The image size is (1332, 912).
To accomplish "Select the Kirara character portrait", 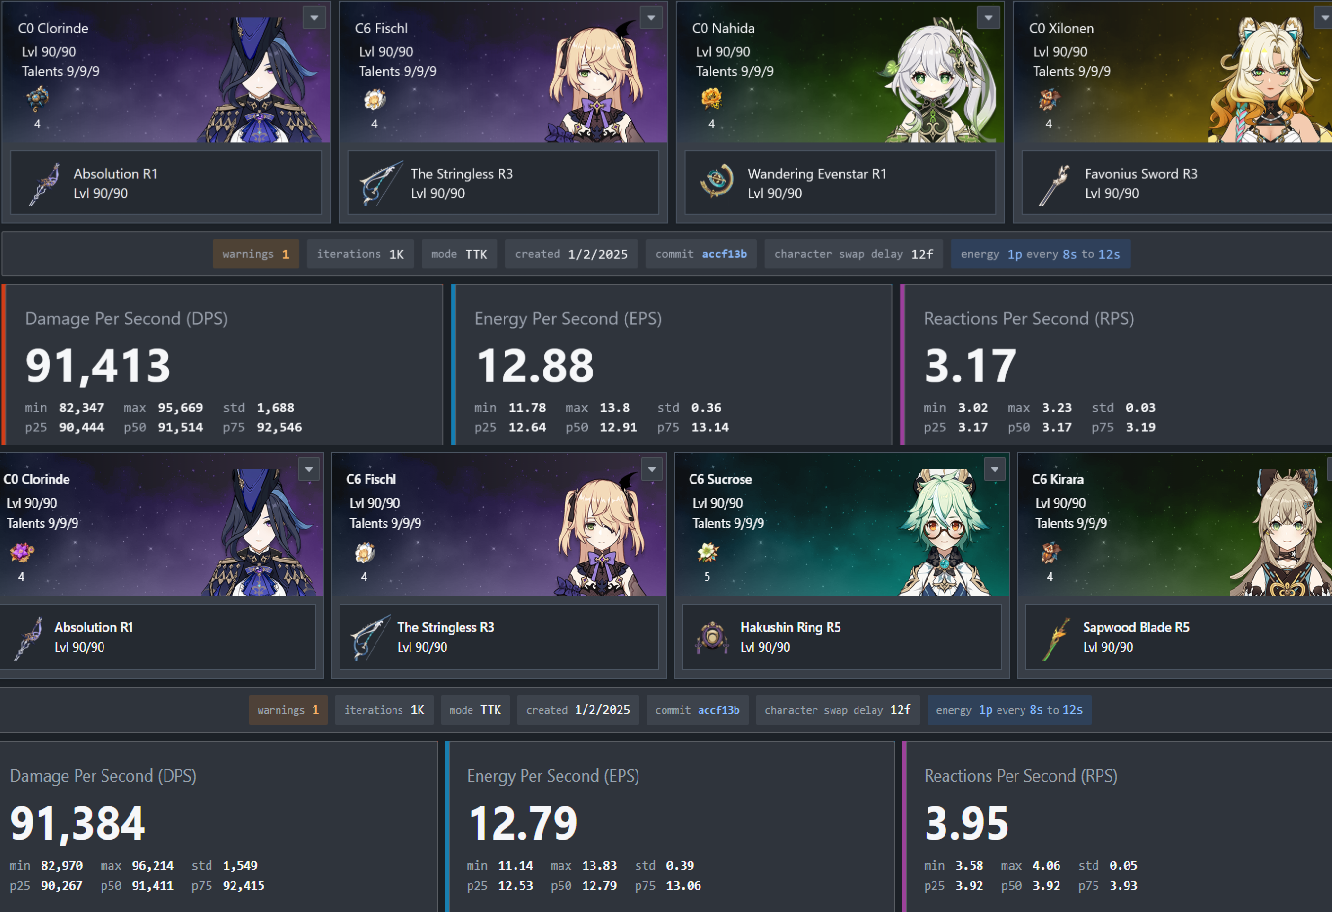I will [1280, 533].
